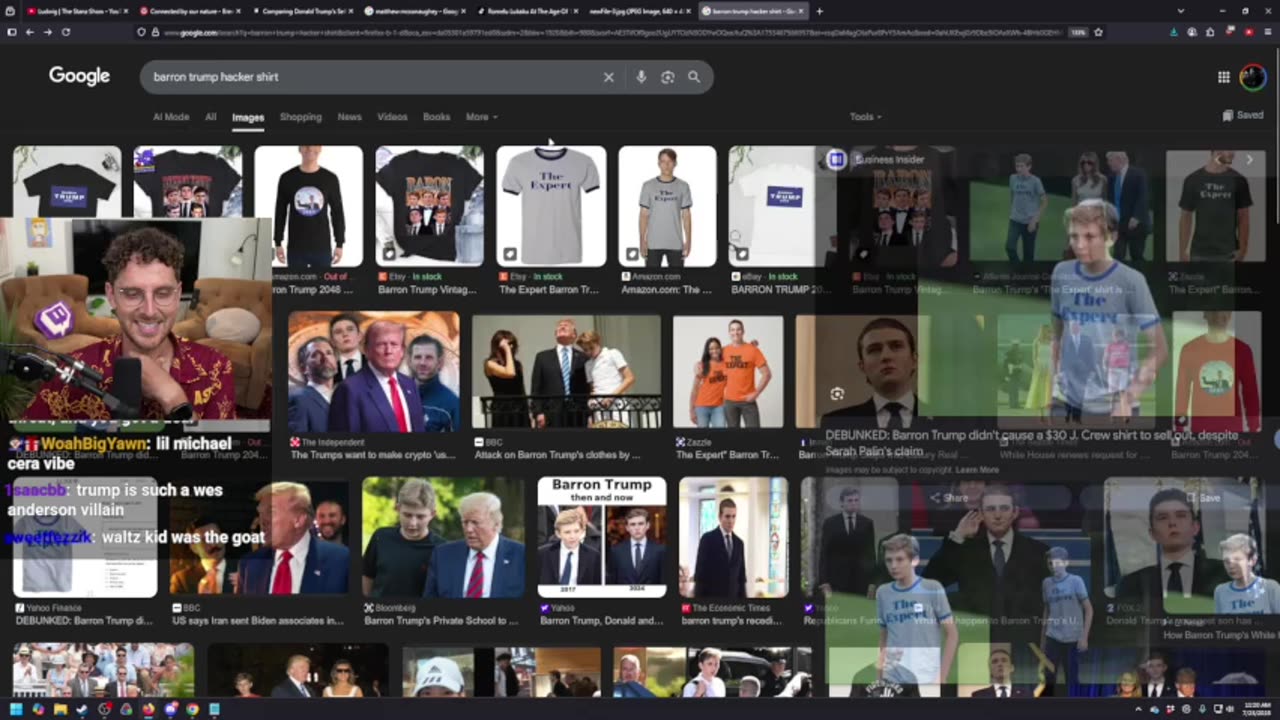Open the 'Barron Trump then and now' thumbnail
Image resolution: width=1280 pixels, height=720 pixels.
tap(602, 537)
